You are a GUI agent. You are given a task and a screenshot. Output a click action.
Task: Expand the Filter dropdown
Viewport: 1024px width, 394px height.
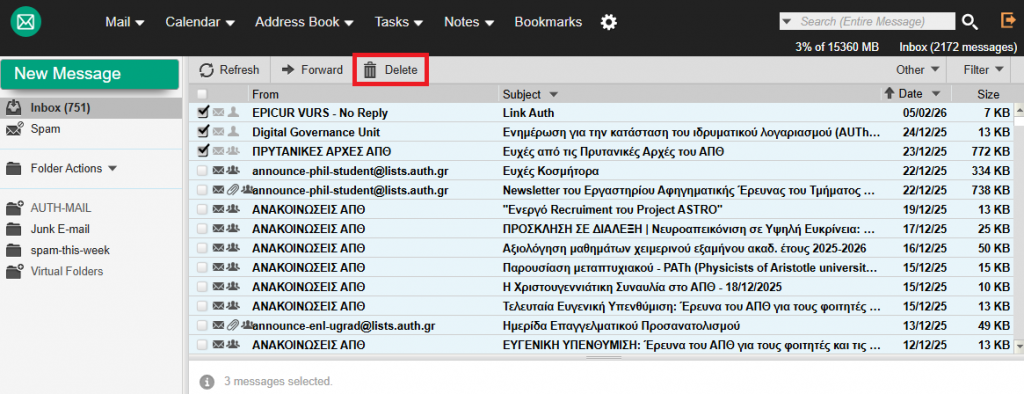pos(984,69)
